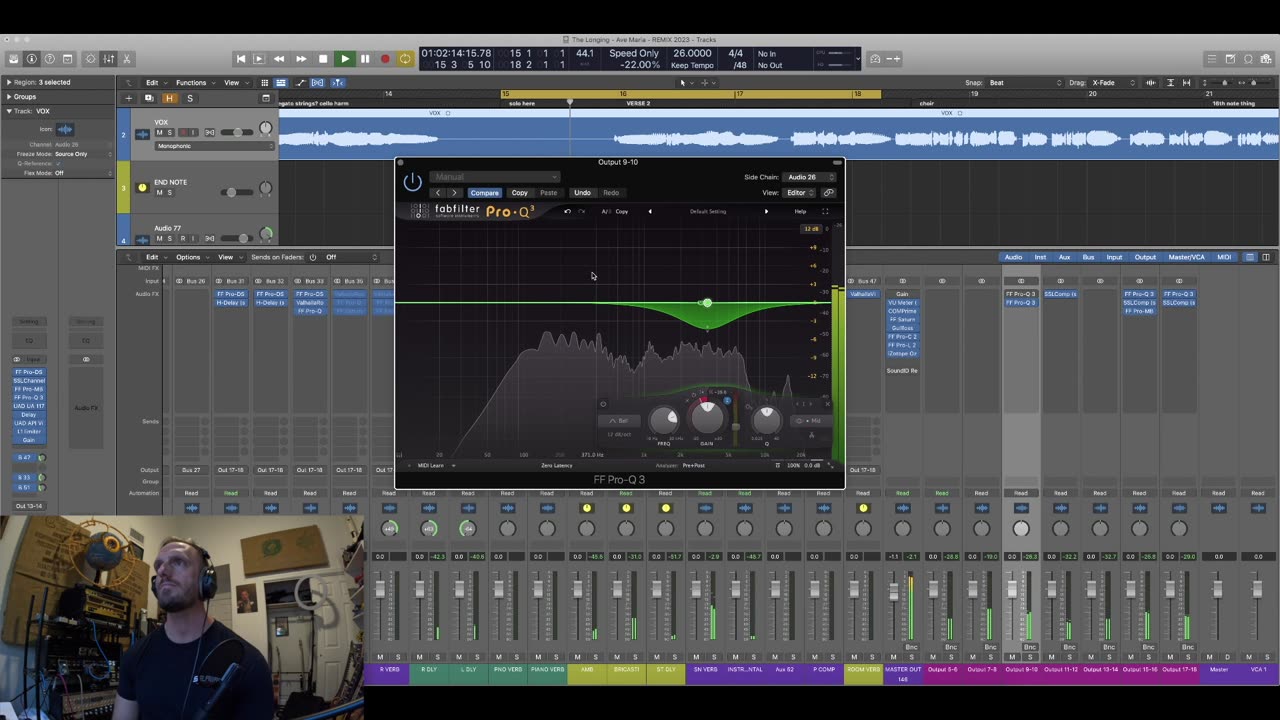Solo the END NOTE track

coord(170,192)
